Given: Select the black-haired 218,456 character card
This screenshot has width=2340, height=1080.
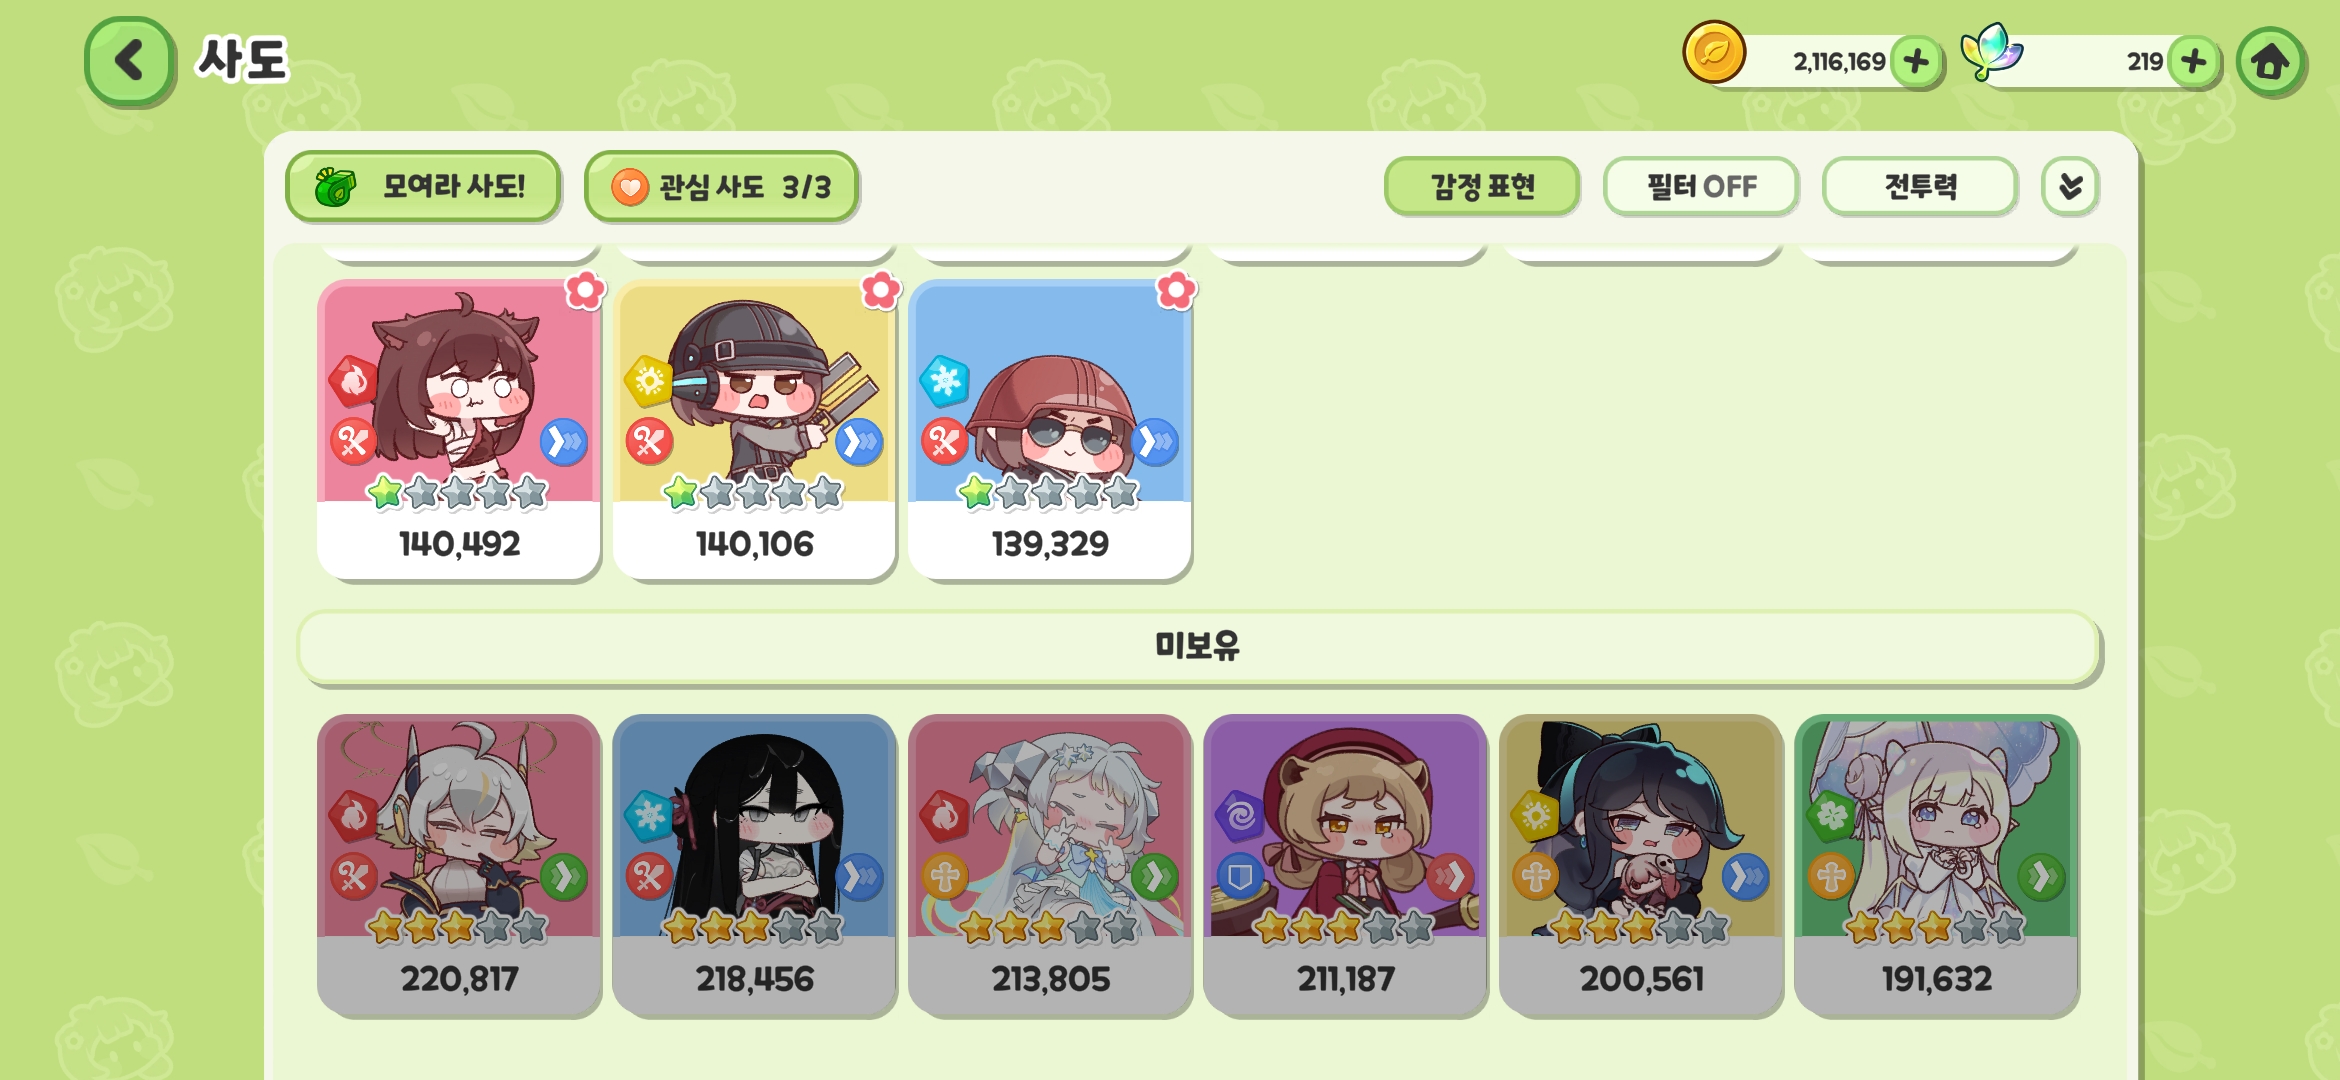Looking at the screenshot, I should click(x=754, y=865).
